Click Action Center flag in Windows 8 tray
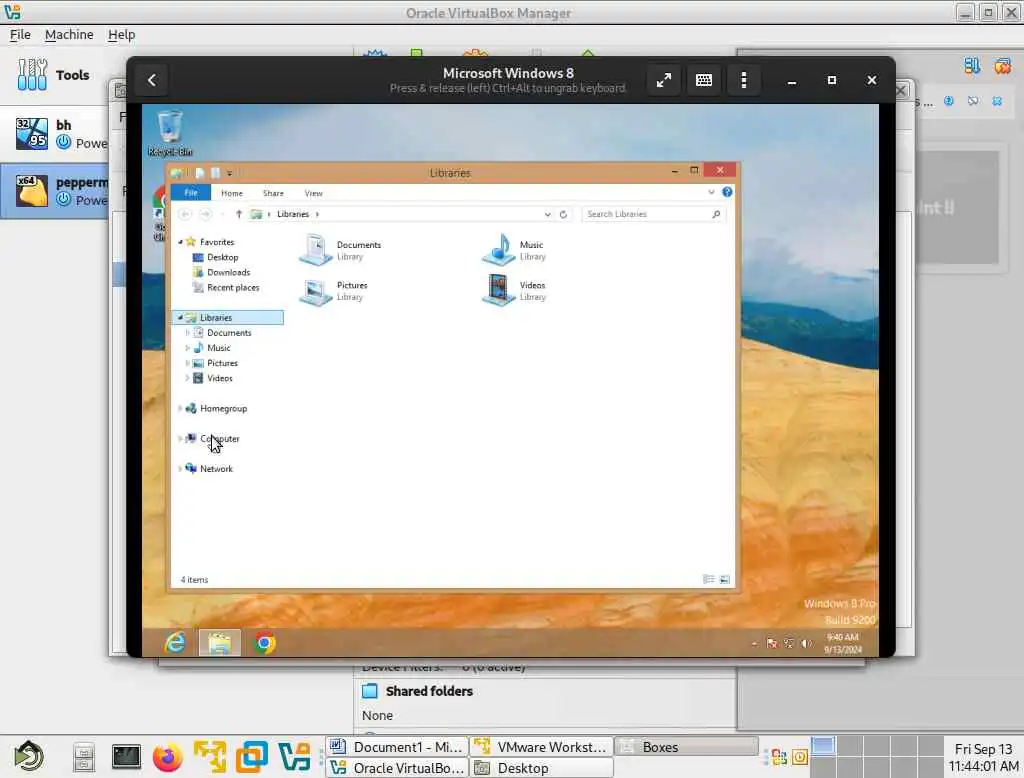 [772, 643]
